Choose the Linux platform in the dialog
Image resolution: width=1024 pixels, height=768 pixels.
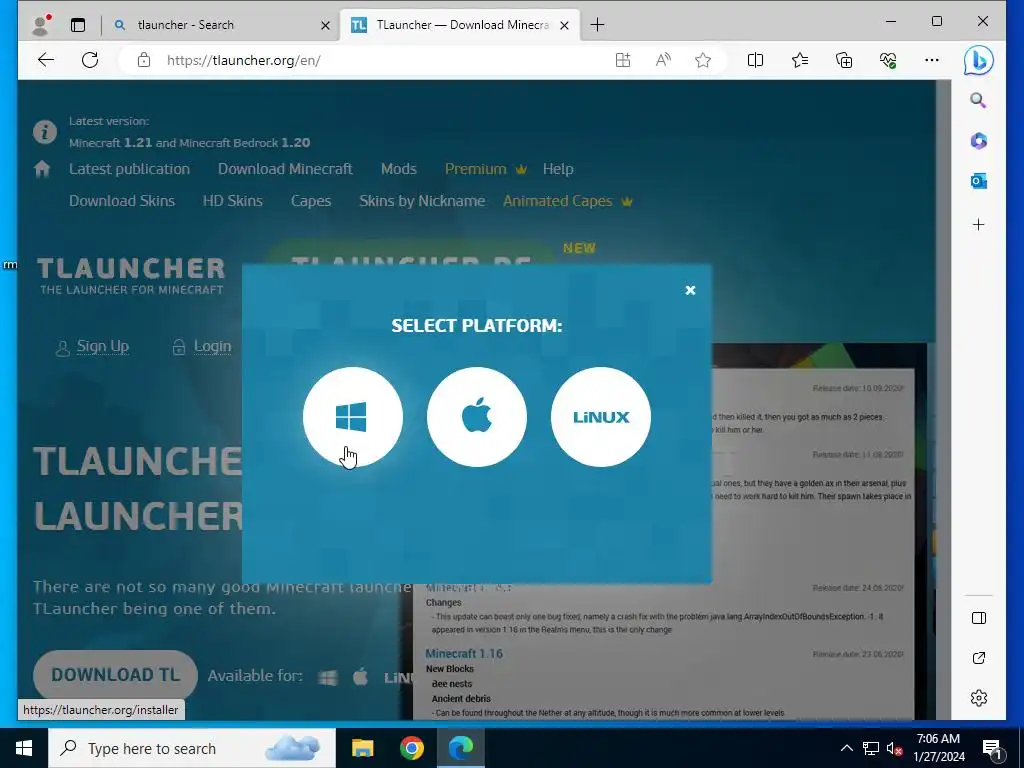[x=601, y=417]
